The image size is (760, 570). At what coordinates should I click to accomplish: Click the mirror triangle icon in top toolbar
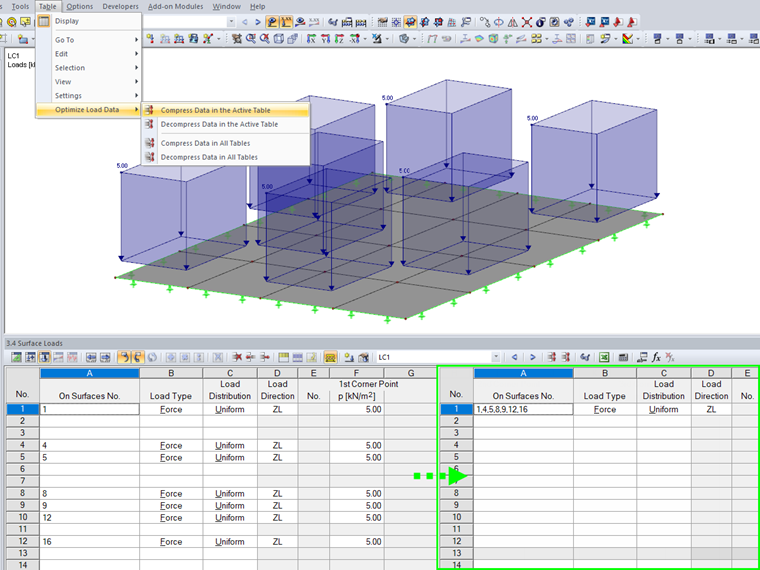click(x=512, y=22)
